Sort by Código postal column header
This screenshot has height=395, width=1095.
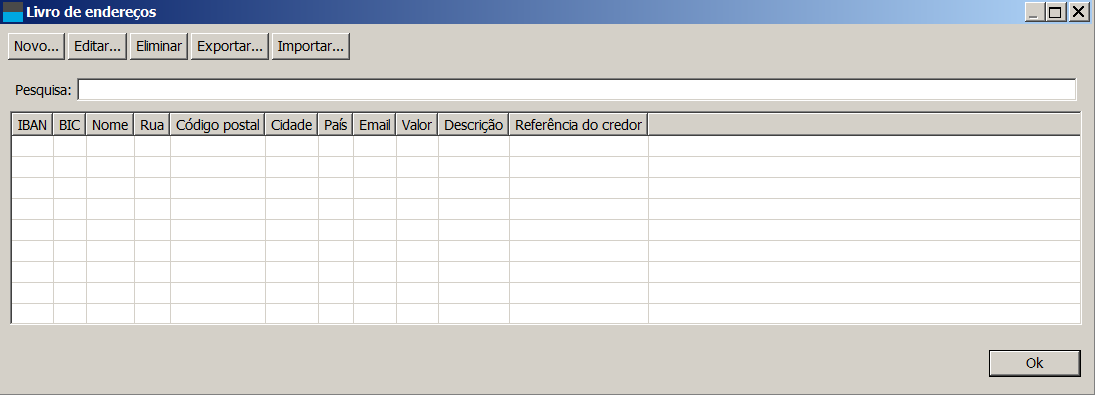click(x=218, y=125)
